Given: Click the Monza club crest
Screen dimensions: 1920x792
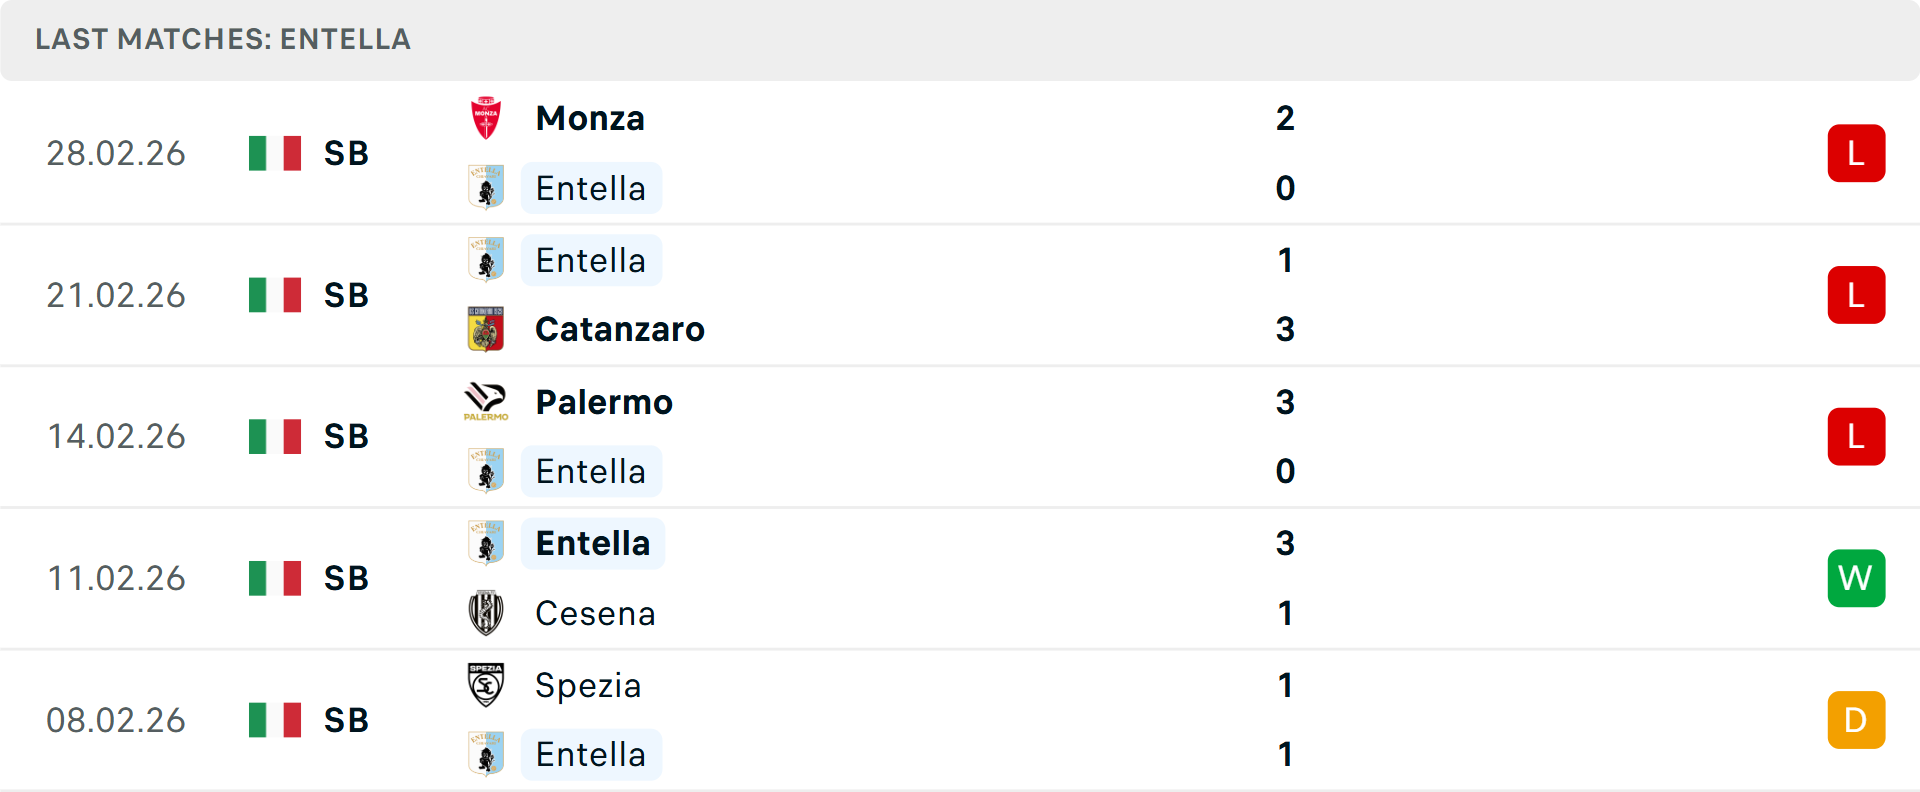Looking at the screenshot, I should point(486,117).
